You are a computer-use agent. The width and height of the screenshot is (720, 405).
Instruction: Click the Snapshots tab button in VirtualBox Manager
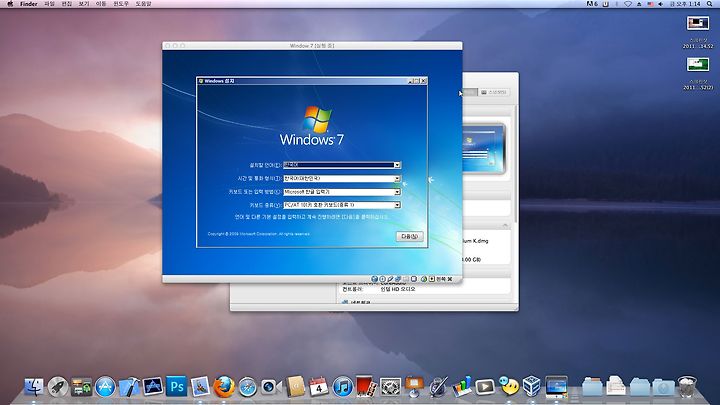[x=494, y=92]
